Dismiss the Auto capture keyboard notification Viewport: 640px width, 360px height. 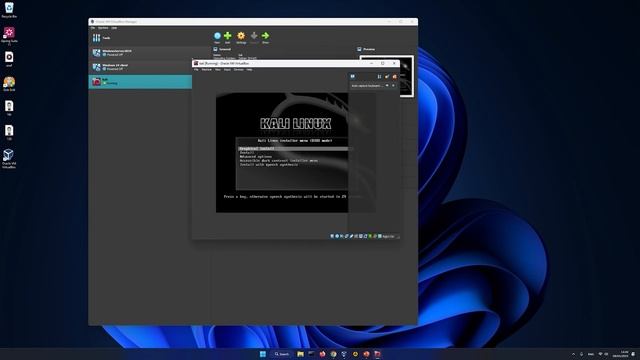coord(393,86)
